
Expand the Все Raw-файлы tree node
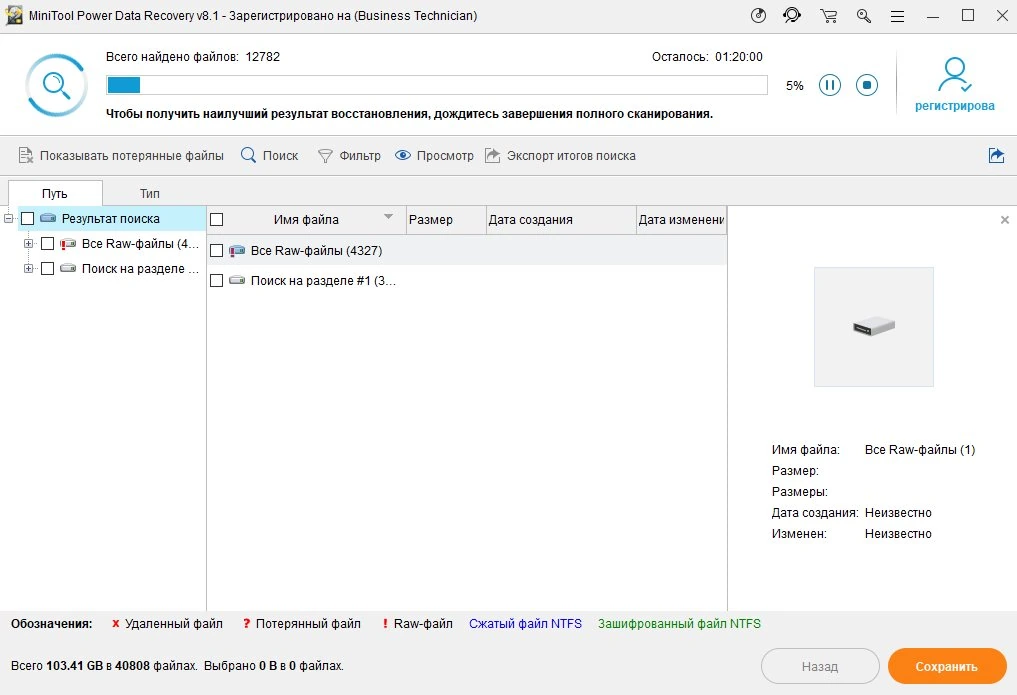pos(29,244)
